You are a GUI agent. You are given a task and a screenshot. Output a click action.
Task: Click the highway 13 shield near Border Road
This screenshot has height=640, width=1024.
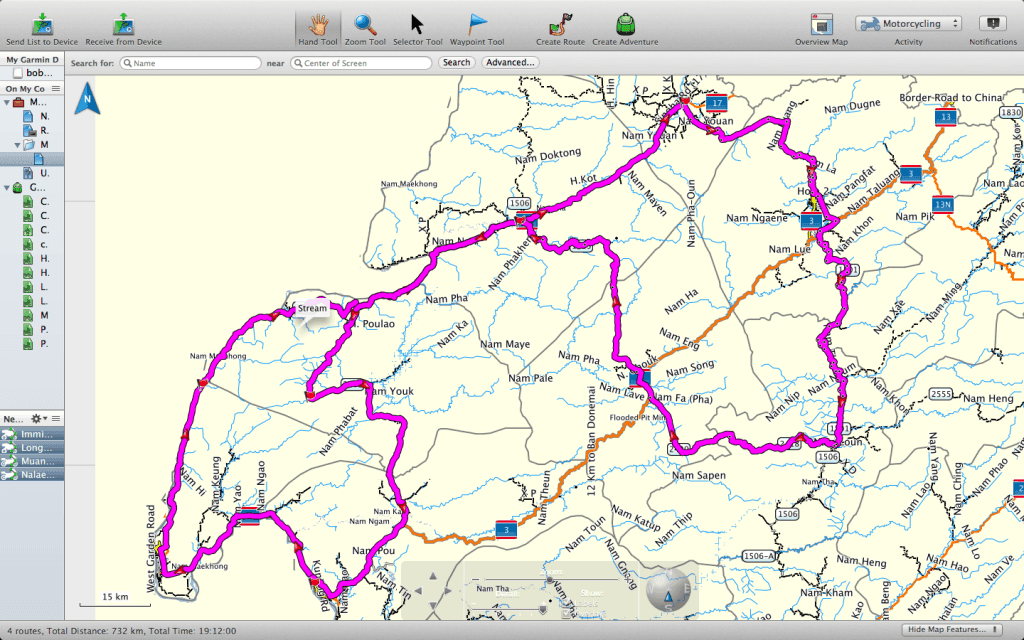click(945, 118)
